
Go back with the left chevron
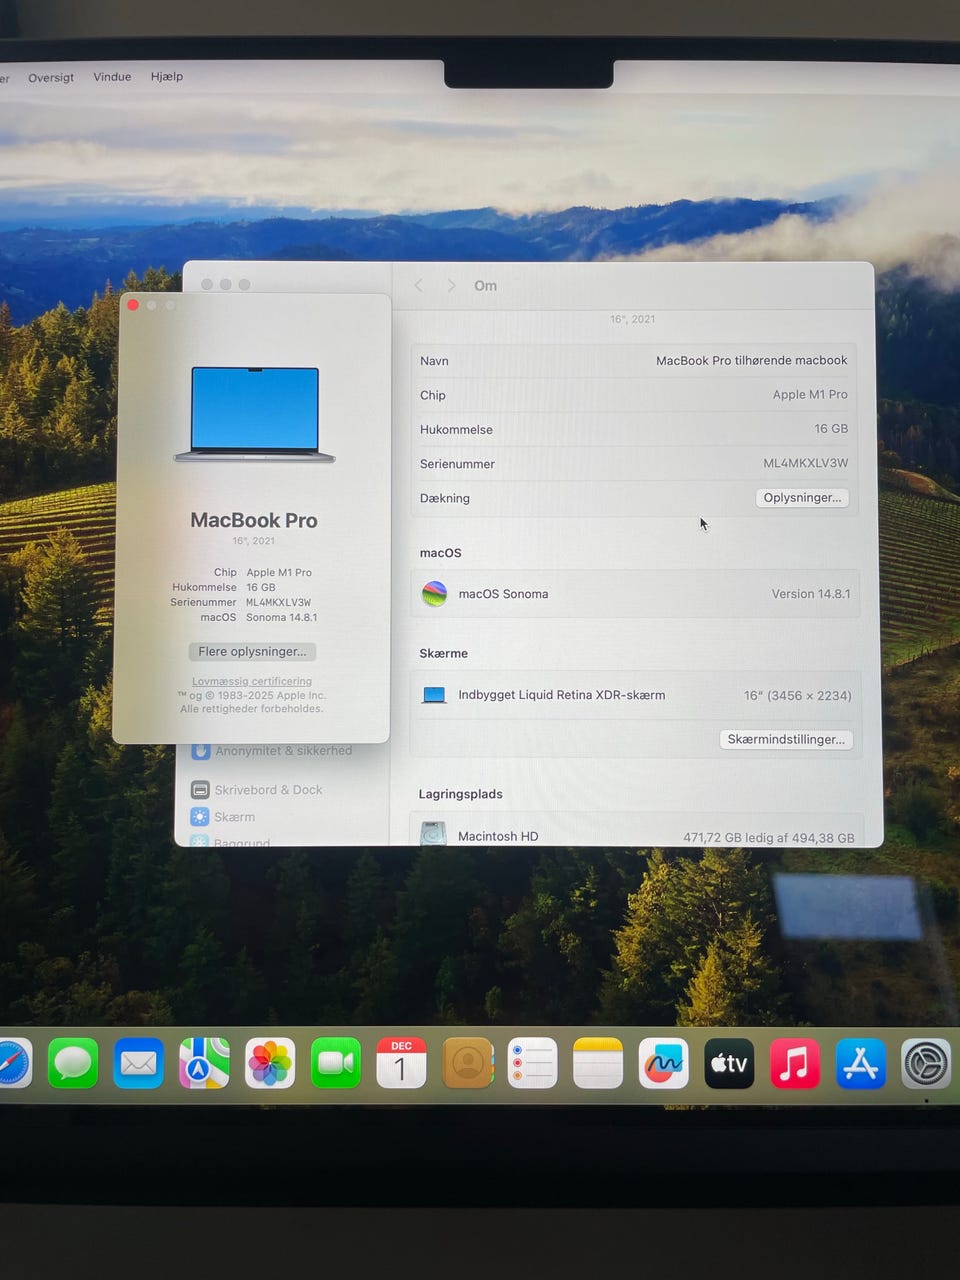pos(419,286)
